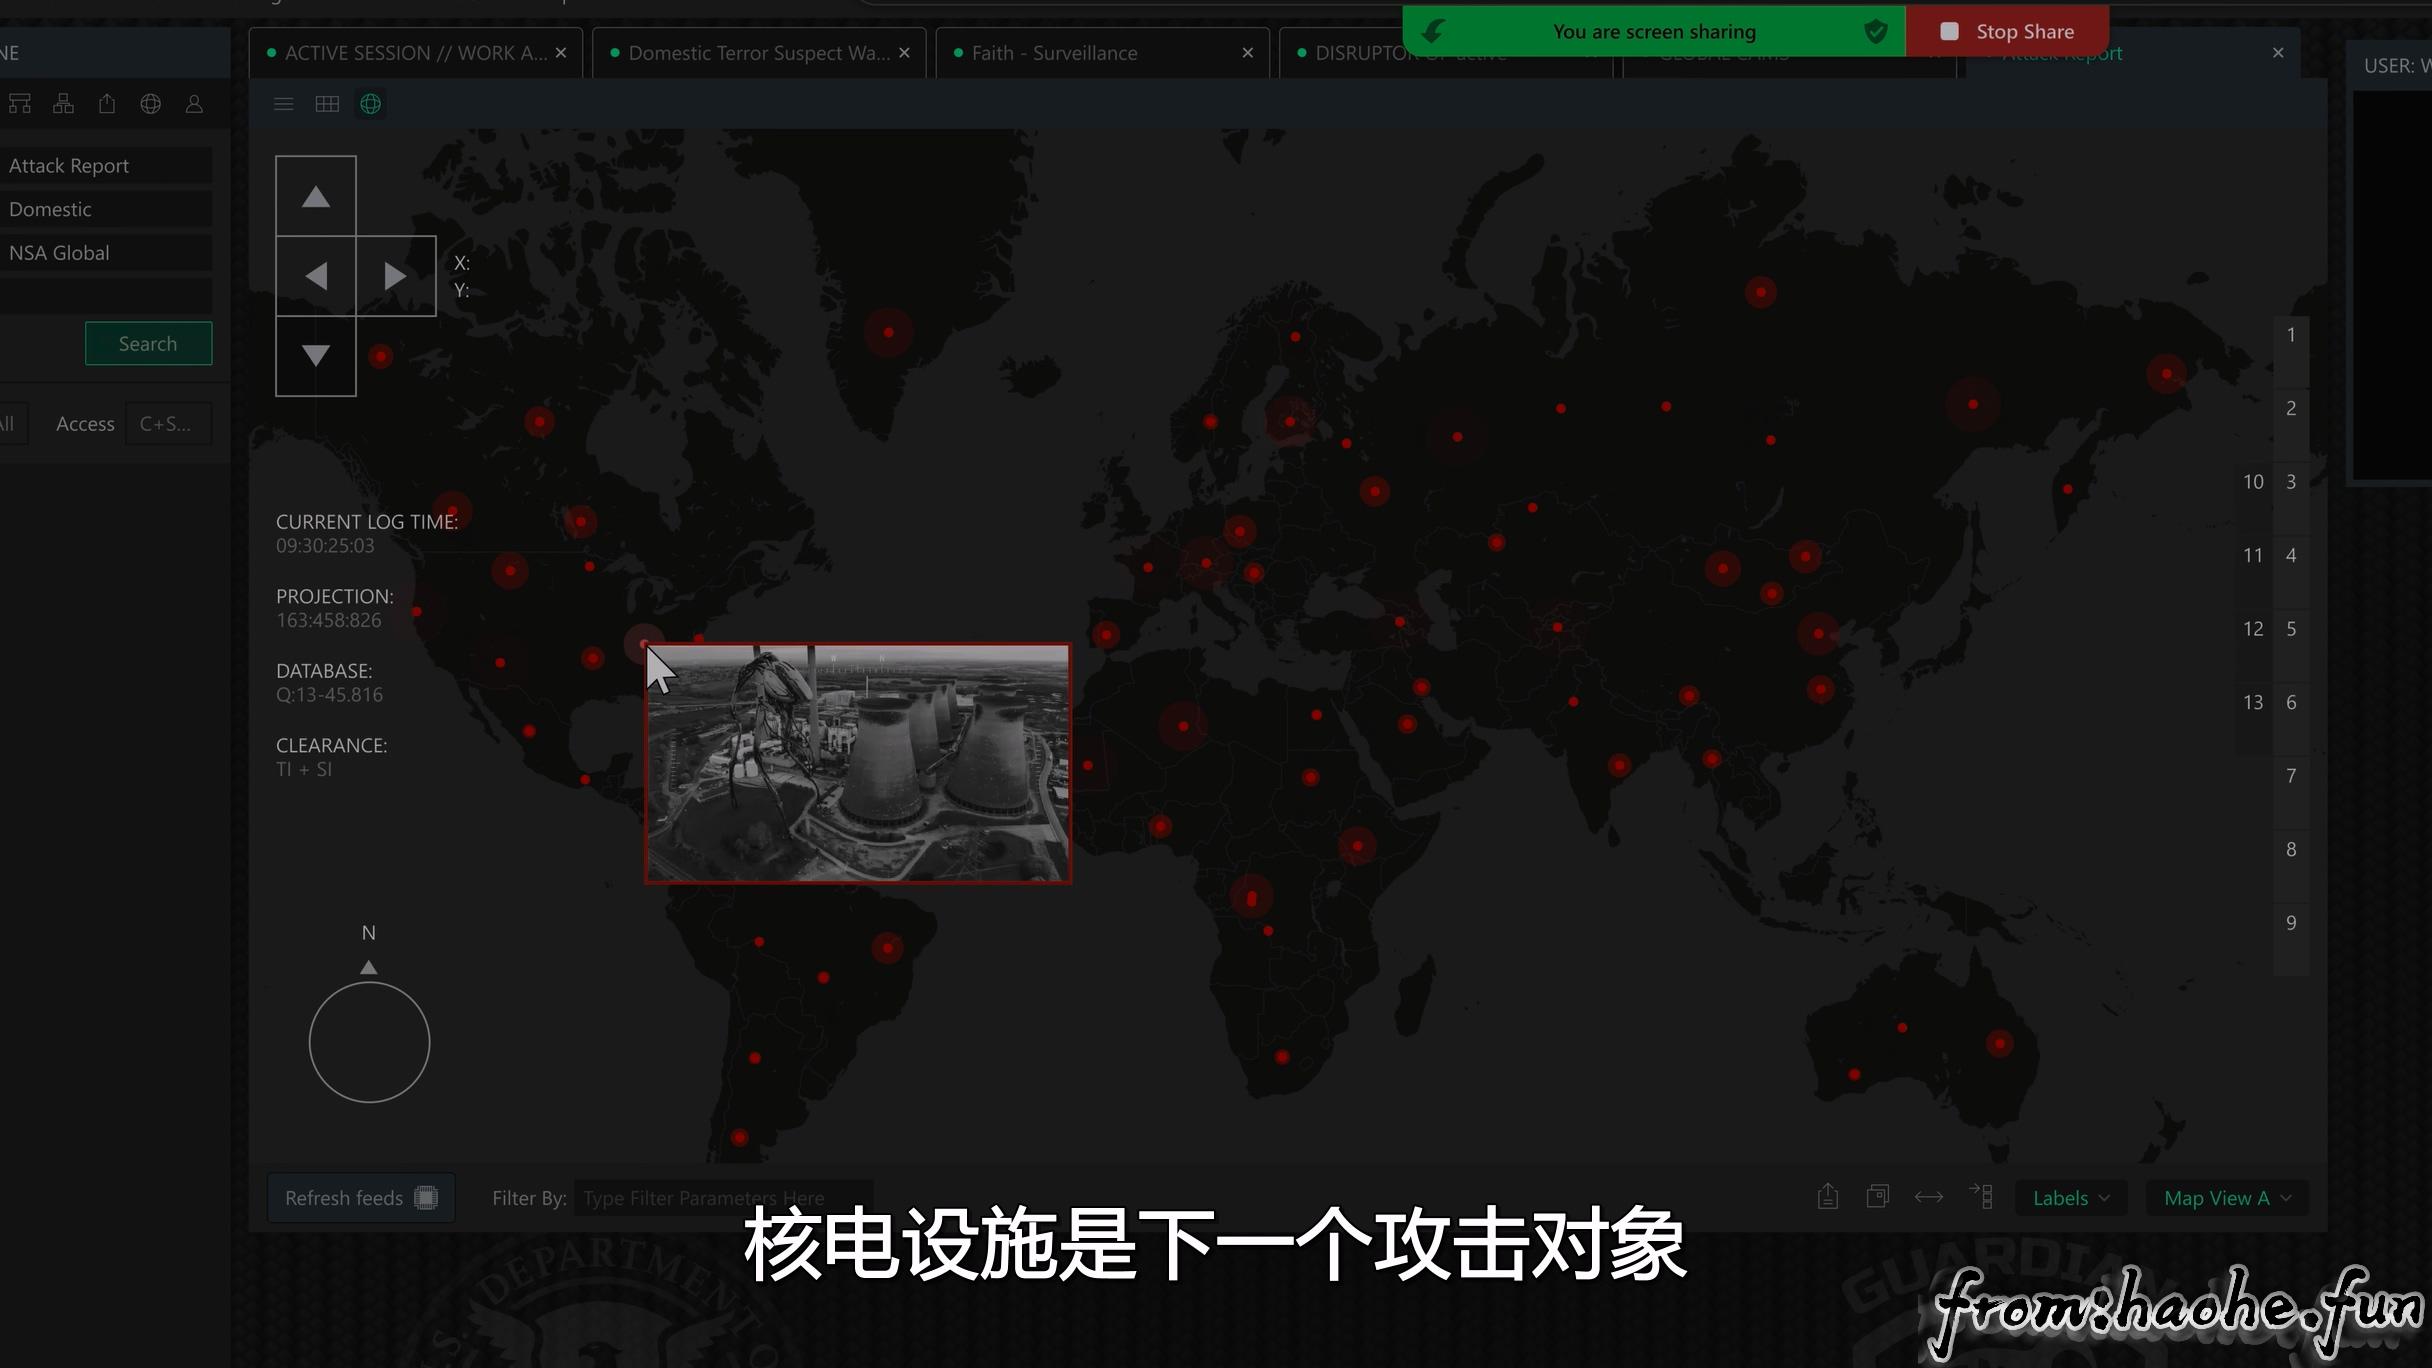Pan map right with the right arrow

click(396, 276)
